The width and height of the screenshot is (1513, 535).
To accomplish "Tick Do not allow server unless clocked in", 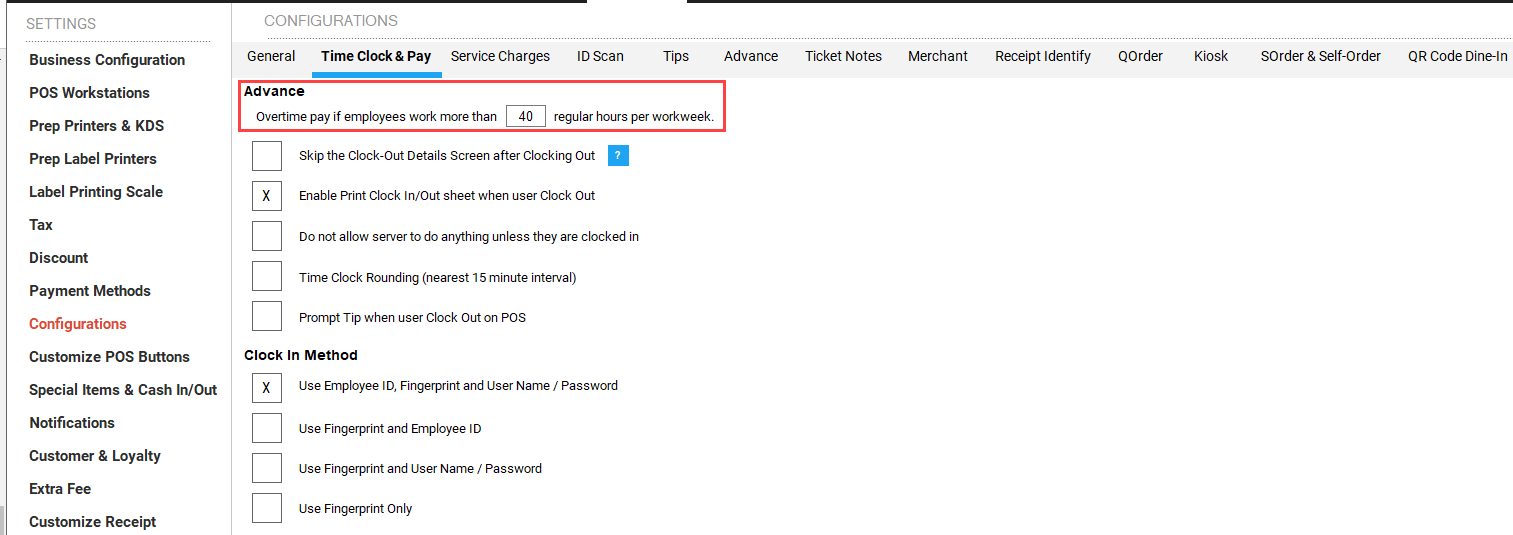I will pyautogui.click(x=267, y=237).
